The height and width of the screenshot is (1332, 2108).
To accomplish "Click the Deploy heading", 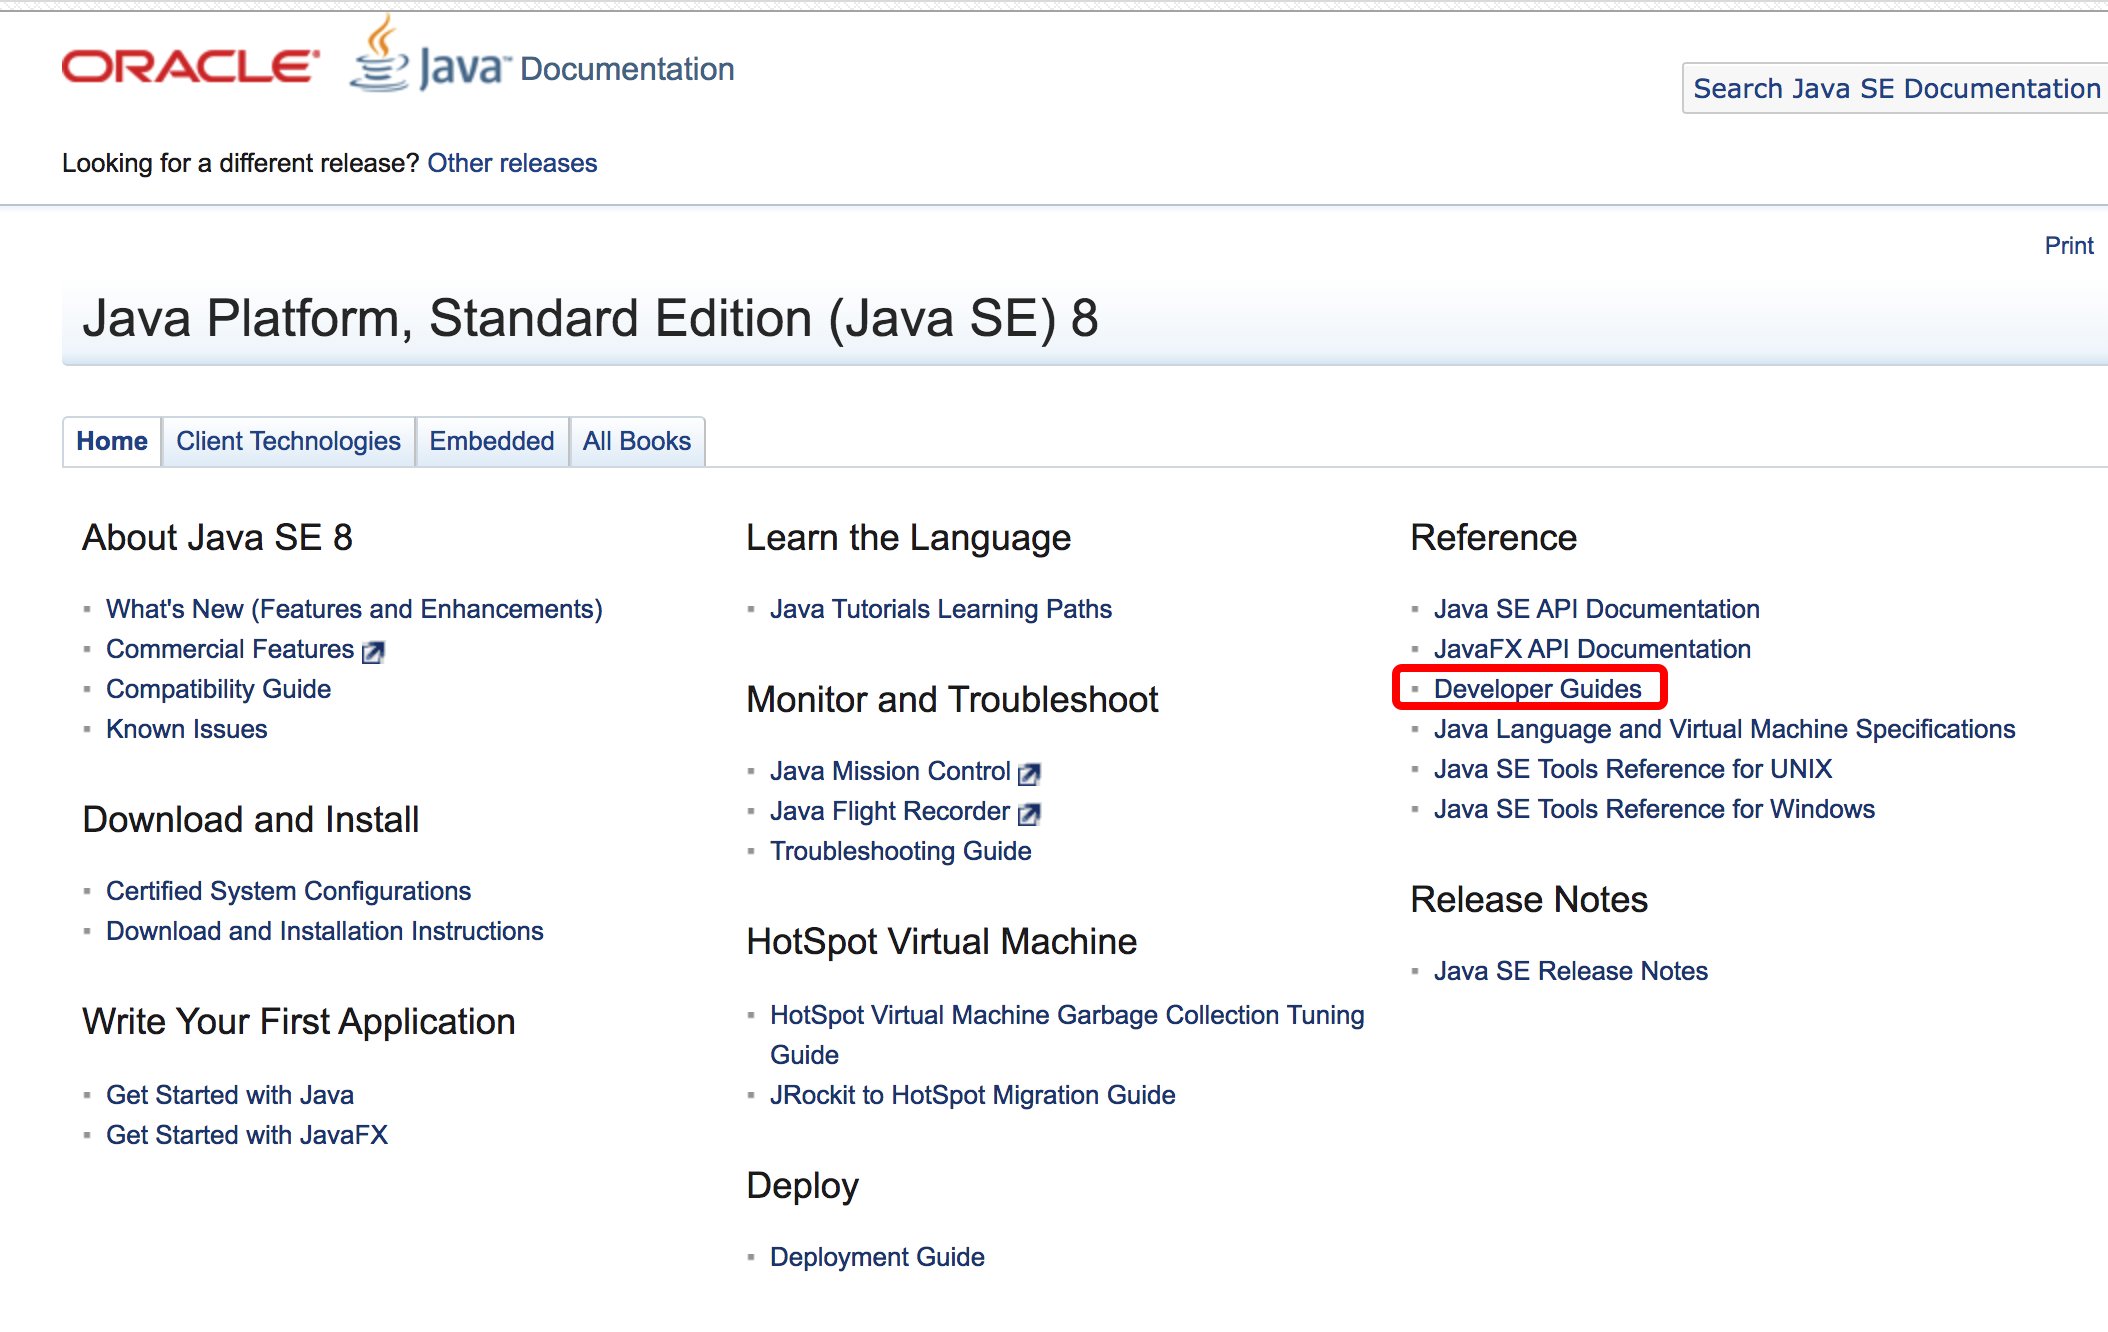I will pyautogui.click(x=803, y=1186).
